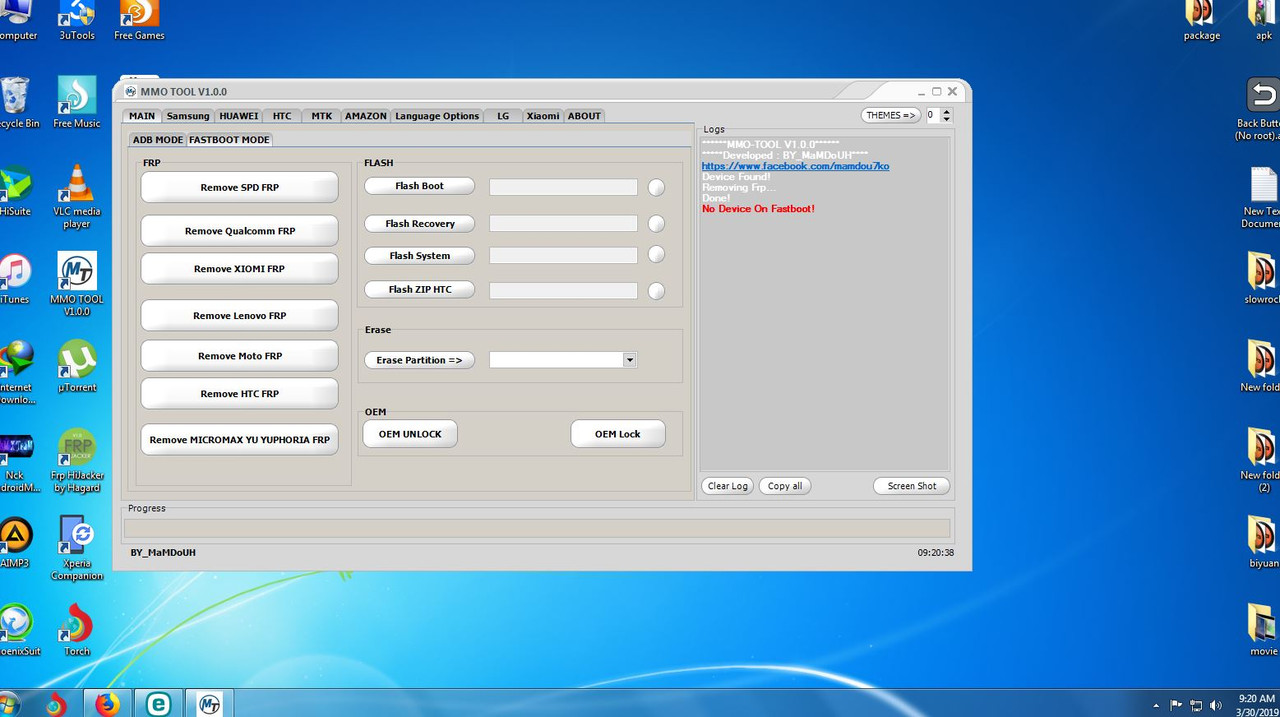The height and width of the screenshot is (717, 1280).
Task: Select the Flash Boot radio button
Action: click(x=656, y=187)
